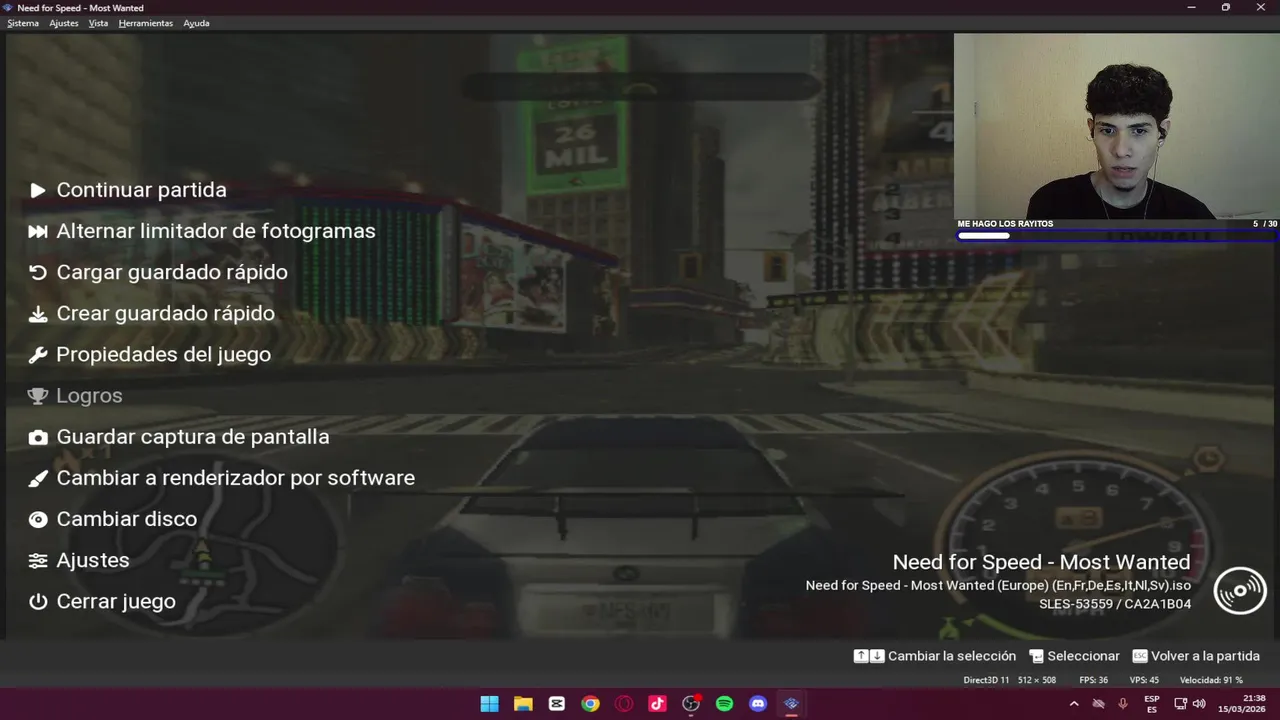Click the download icon beside Crear guardado rápido
Viewport: 1280px width, 720px height.
pyautogui.click(x=38, y=314)
